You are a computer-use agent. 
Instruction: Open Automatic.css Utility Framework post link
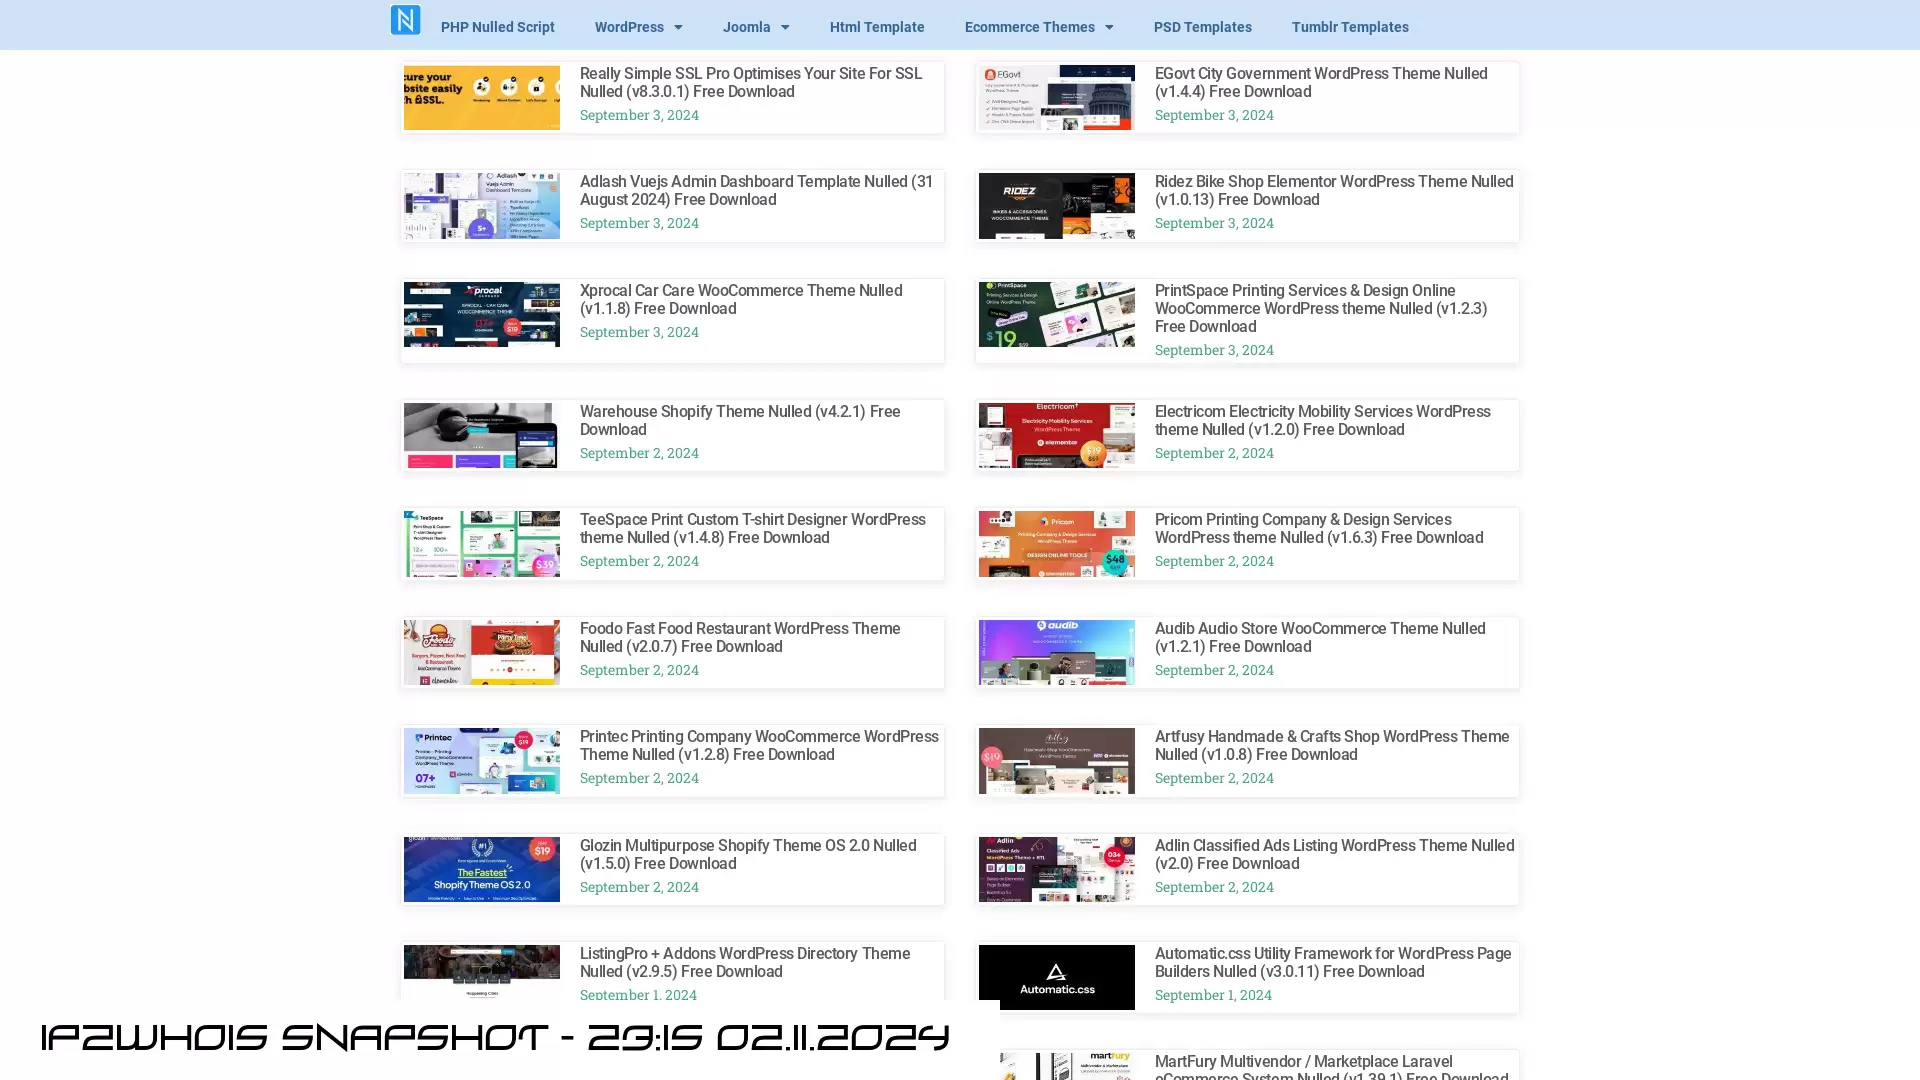coord(1332,963)
